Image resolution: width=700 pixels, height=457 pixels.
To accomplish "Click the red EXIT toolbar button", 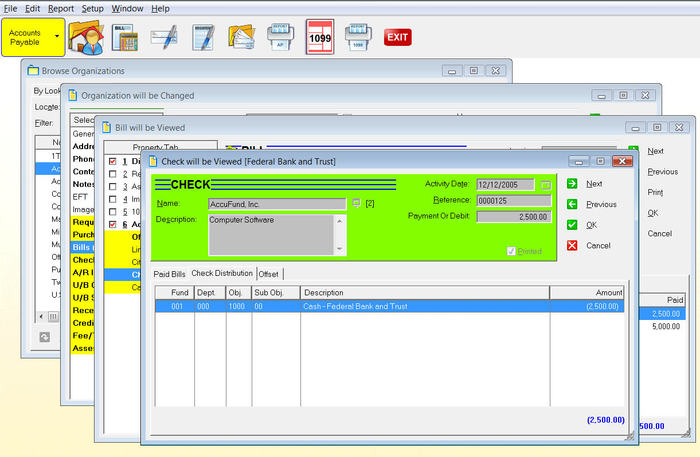I will (397, 37).
